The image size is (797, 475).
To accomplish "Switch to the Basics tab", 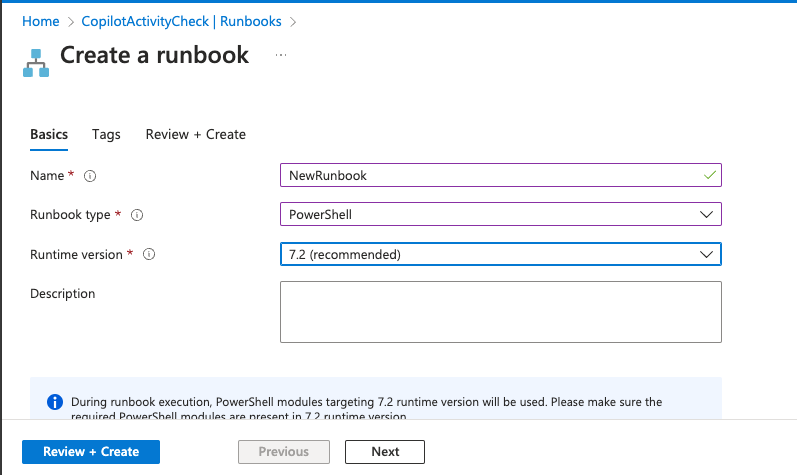I will (x=49, y=134).
